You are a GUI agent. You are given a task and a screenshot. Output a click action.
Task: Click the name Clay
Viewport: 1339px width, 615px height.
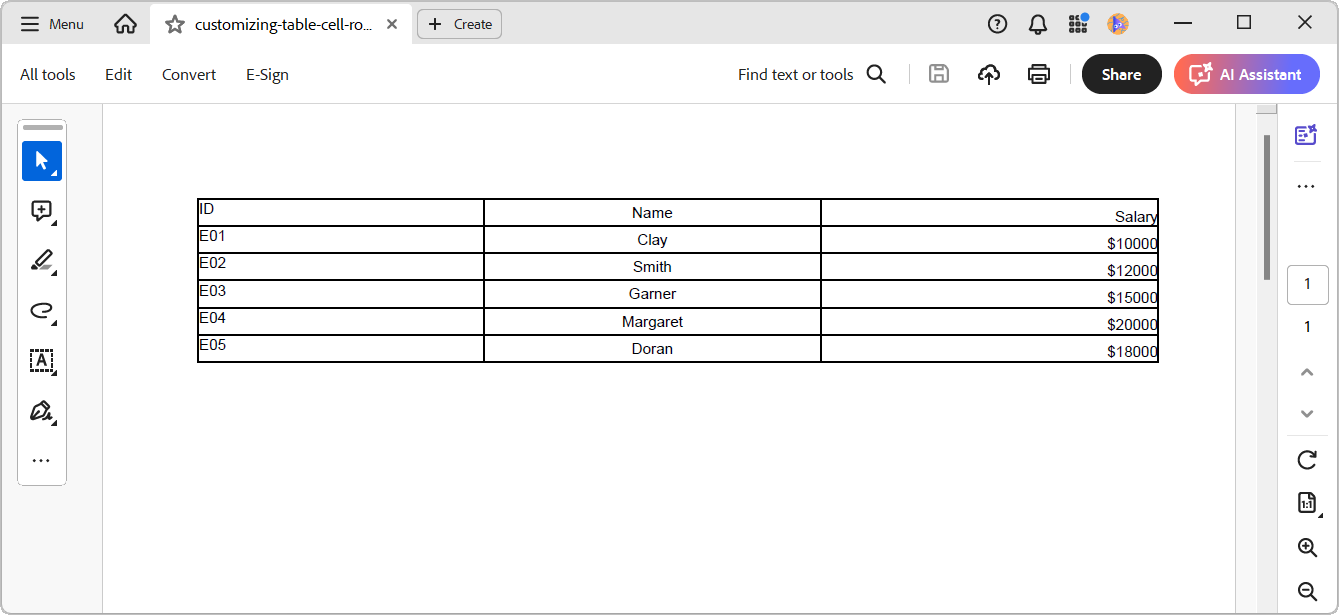[x=652, y=240]
